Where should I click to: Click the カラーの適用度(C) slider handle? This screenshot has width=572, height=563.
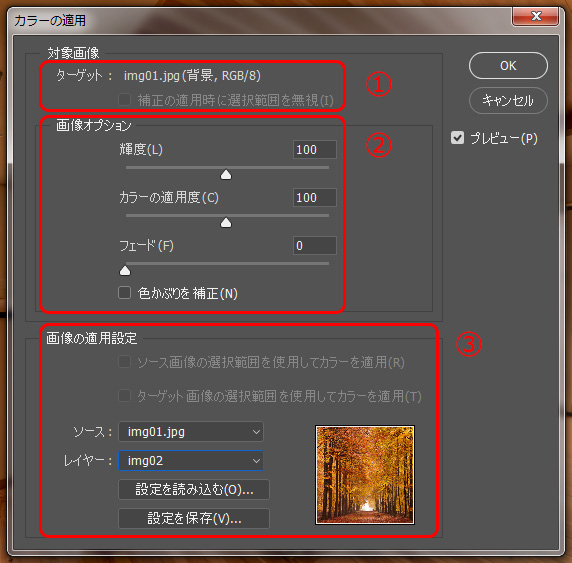[x=226, y=222]
